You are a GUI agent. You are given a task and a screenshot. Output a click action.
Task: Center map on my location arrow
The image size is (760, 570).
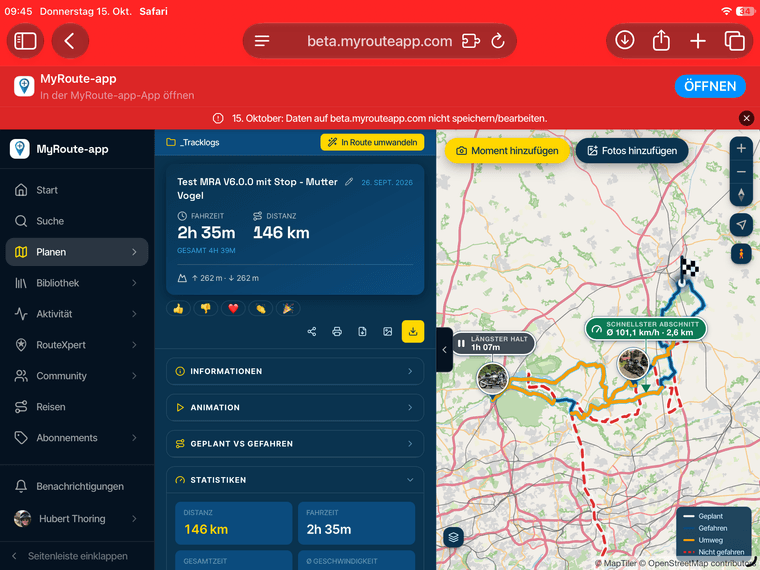(741, 225)
